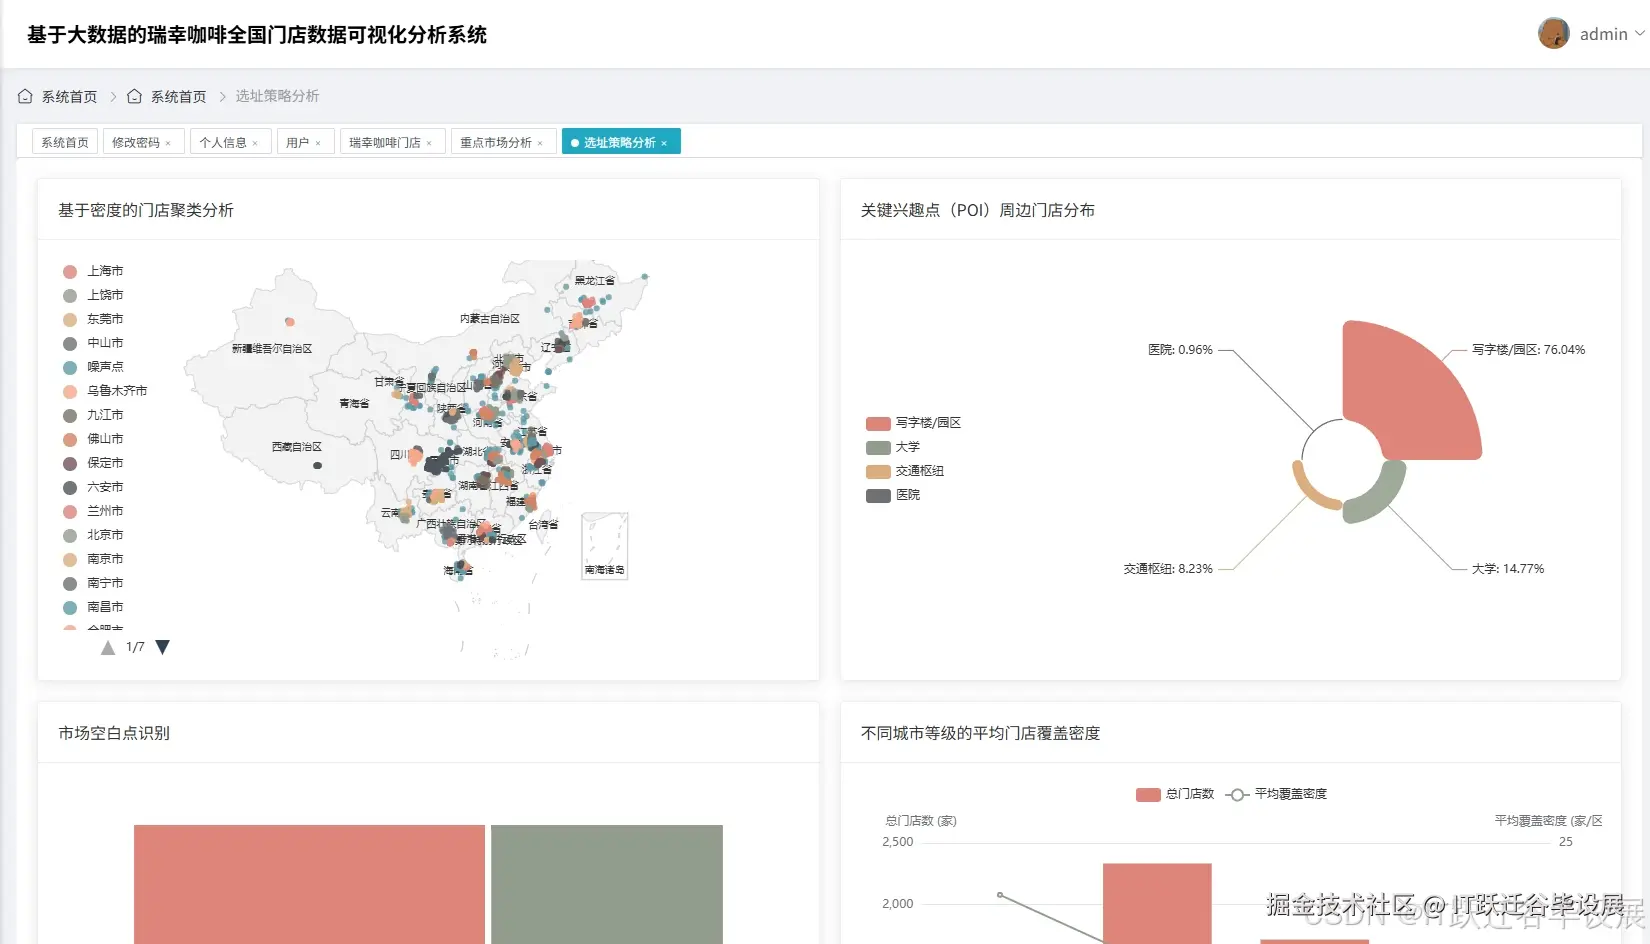
Task: Hide 交通枢纽 in the POI chart legend
Action: click(x=905, y=471)
